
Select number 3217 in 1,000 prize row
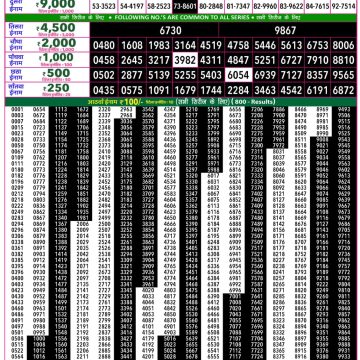159,60
